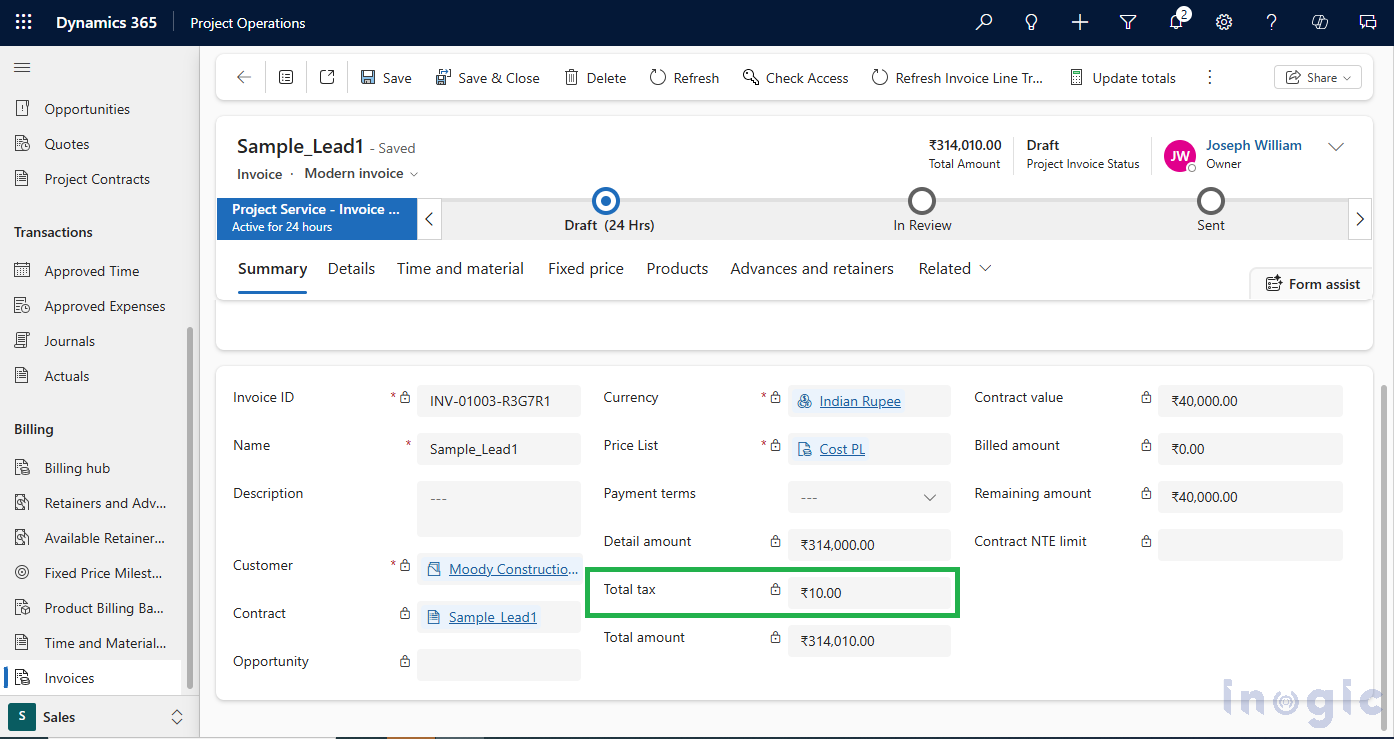Open the Copilot icon in top bar

pyautogui.click(x=1319, y=22)
